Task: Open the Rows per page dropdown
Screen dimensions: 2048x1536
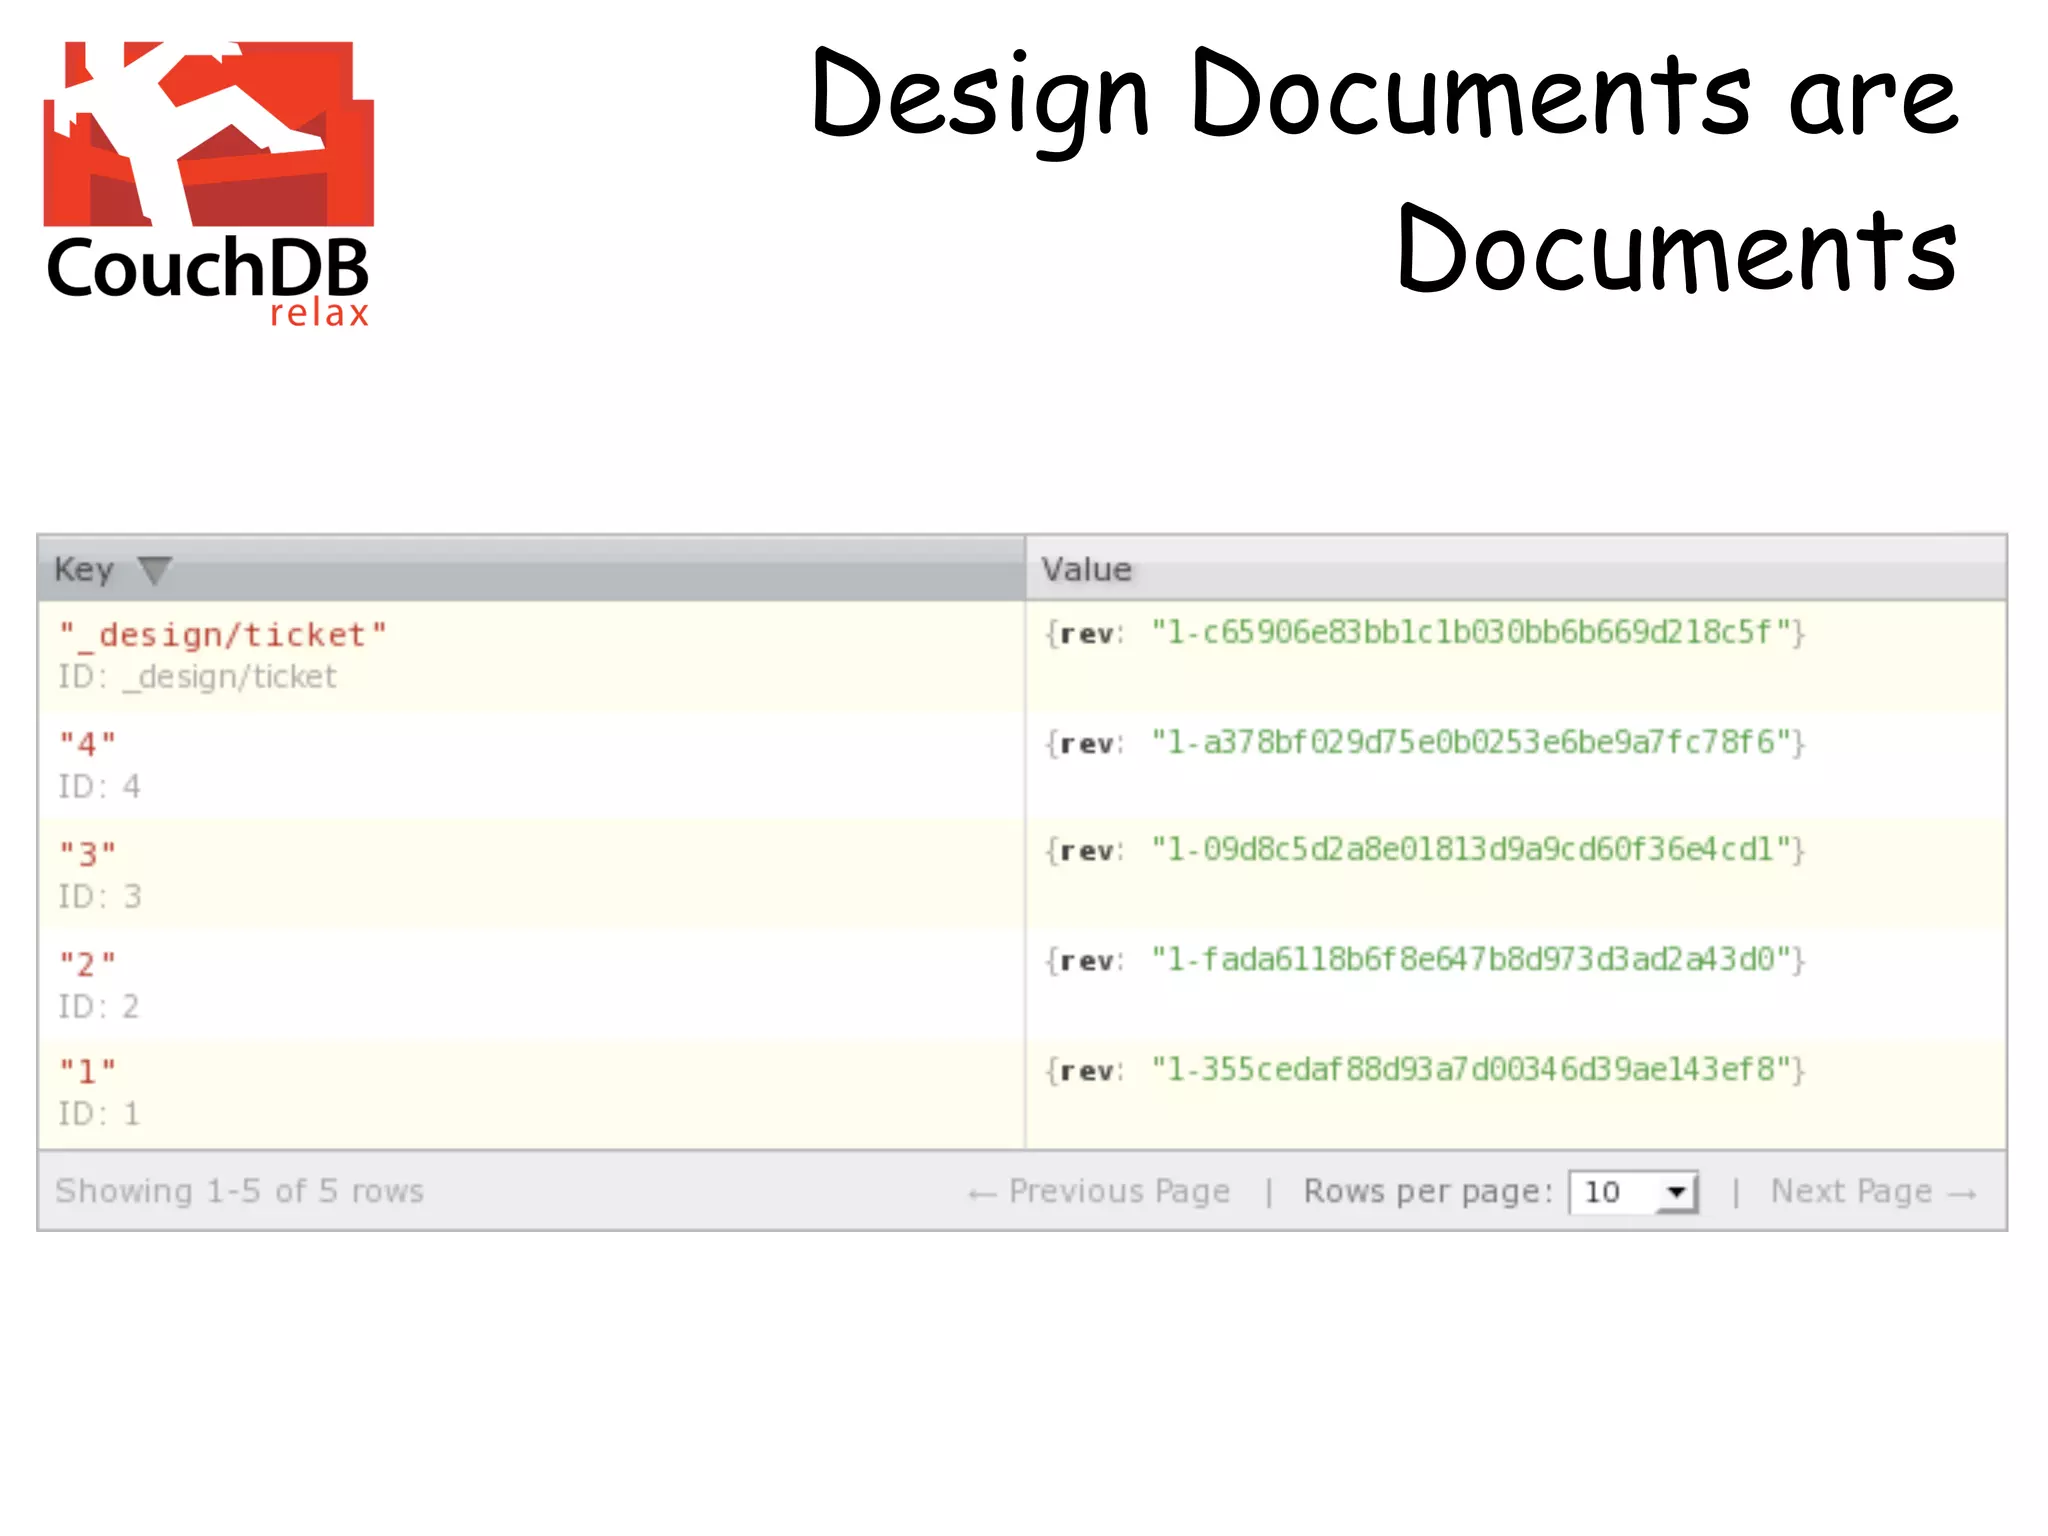Action: 1634,1192
